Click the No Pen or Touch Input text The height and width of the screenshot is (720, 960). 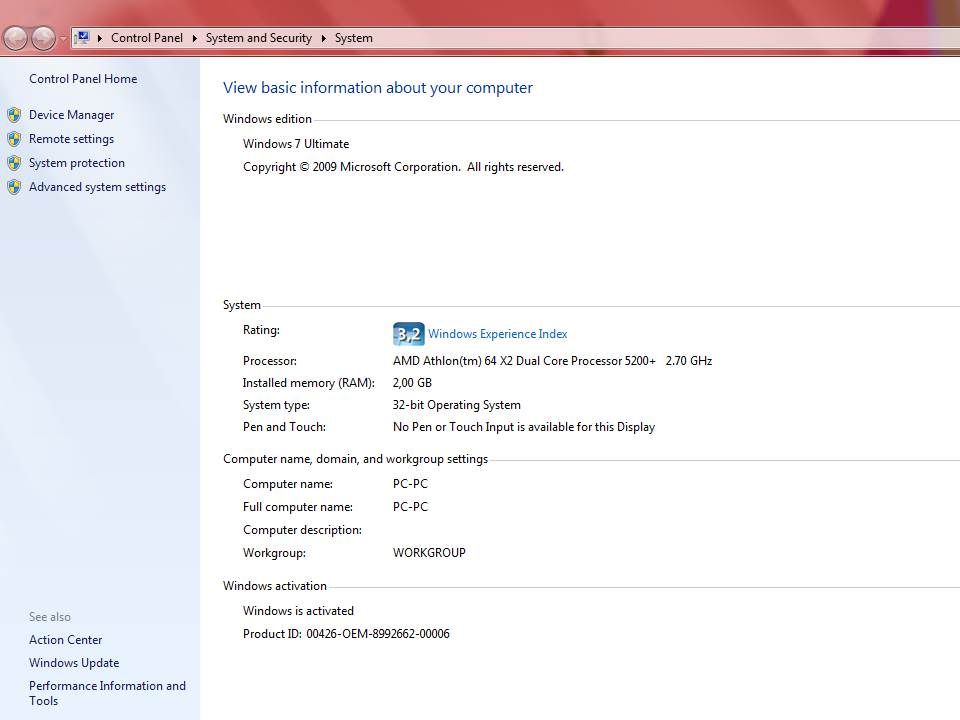523,427
